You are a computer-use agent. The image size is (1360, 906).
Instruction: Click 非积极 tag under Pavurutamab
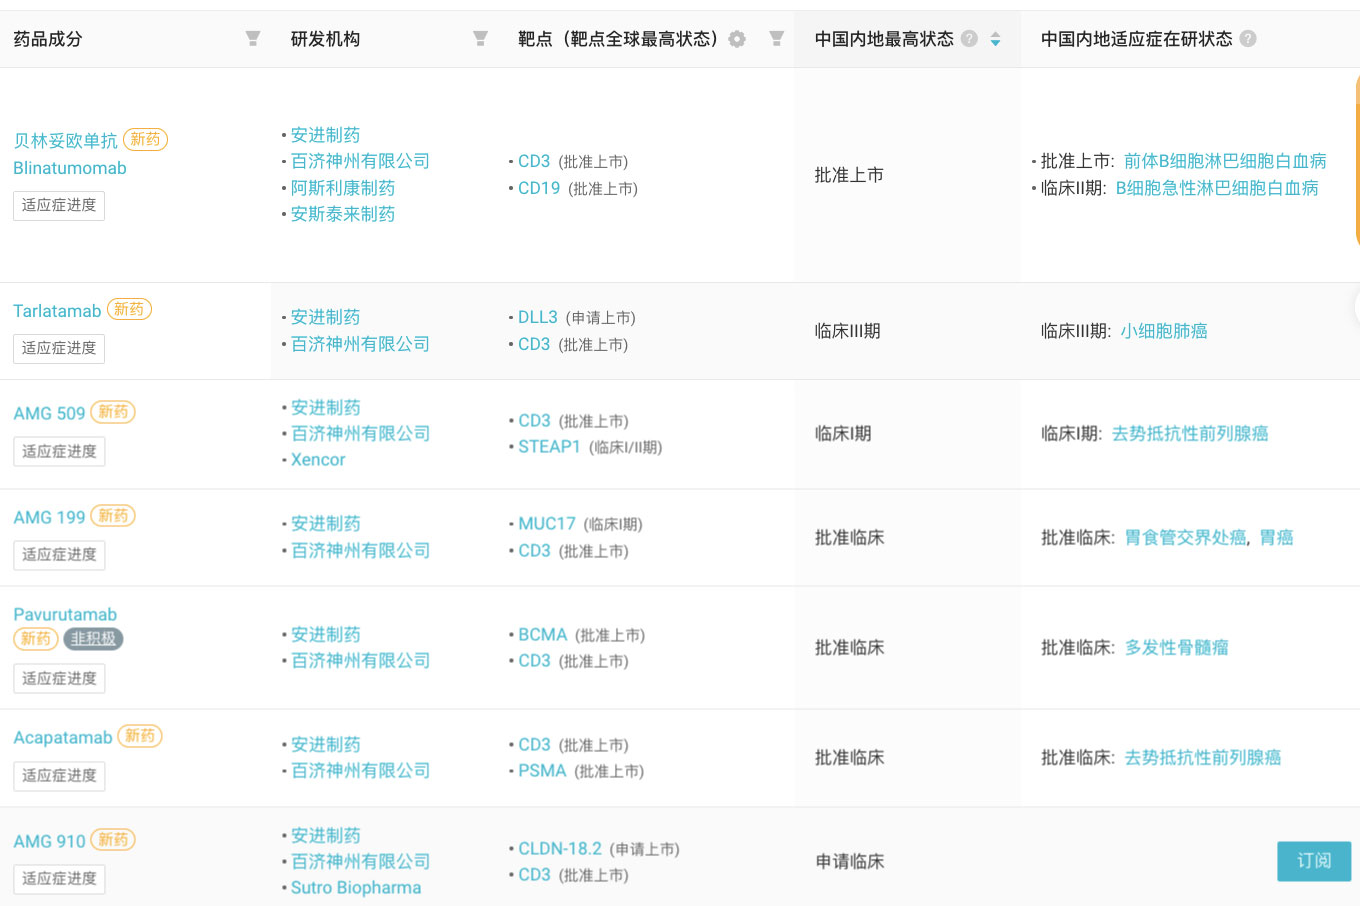pyautogui.click(x=93, y=638)
